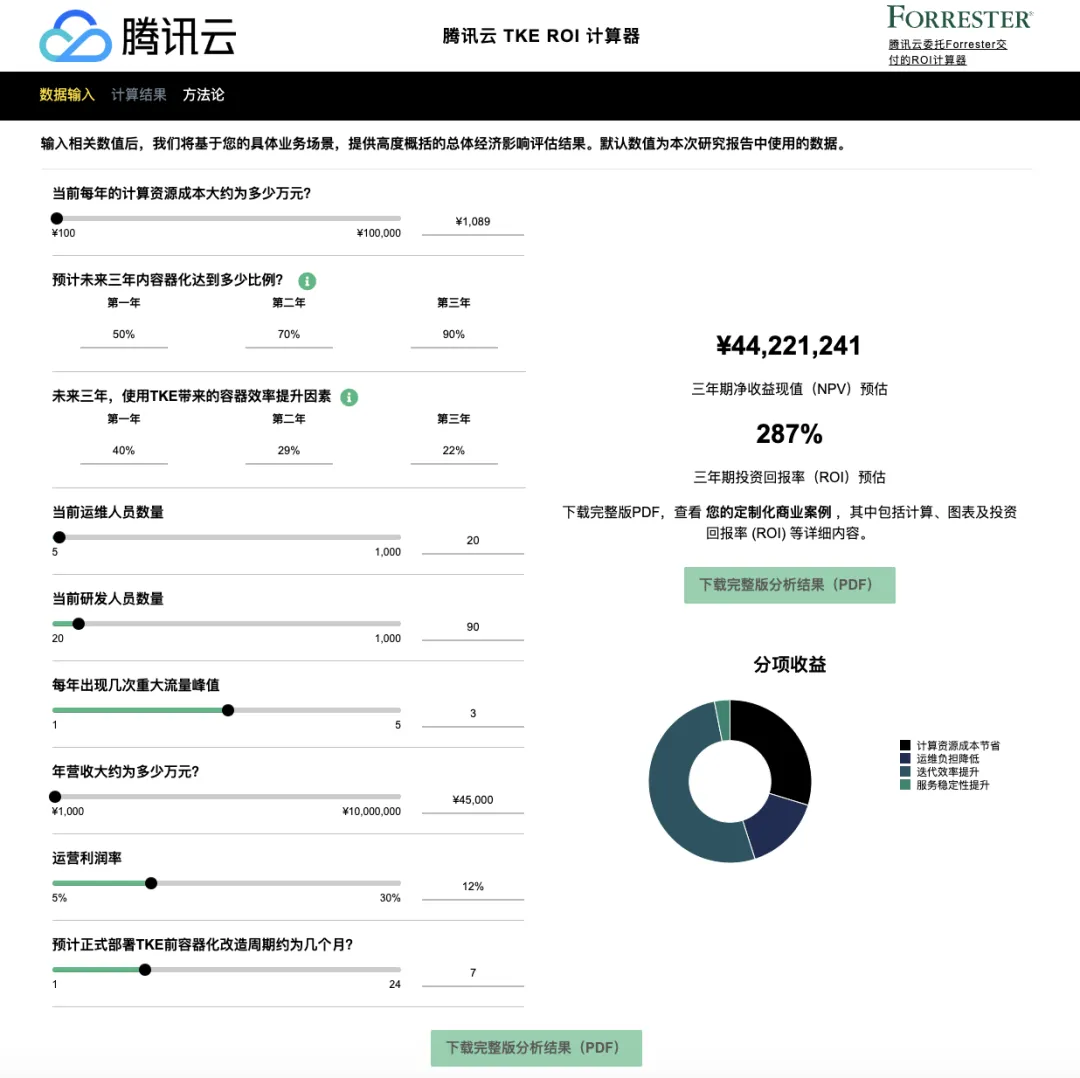Image resolution: width=1080 pixels, height=1078 pixels.
Task: Select the 当前运维人员数量 slider knob
Action: coord(59,537)
